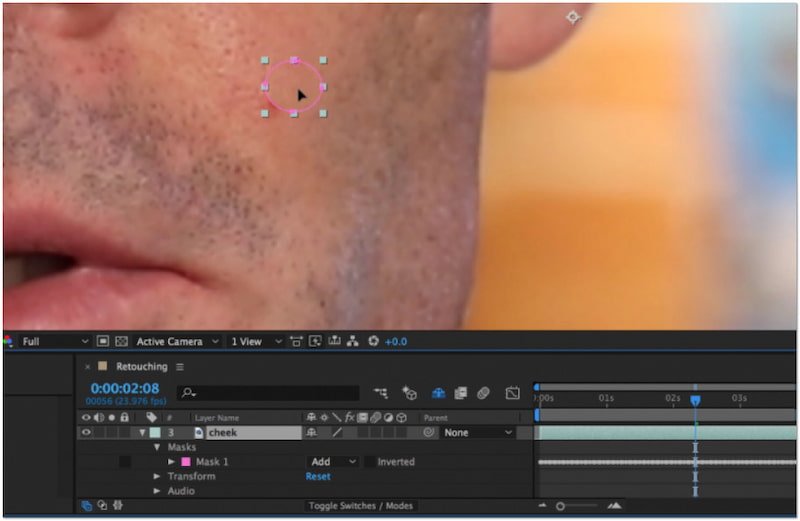Click the Reset Exposure icon
Image resolution: width=800 pixels, height=521 pixels.
[373, 341]
